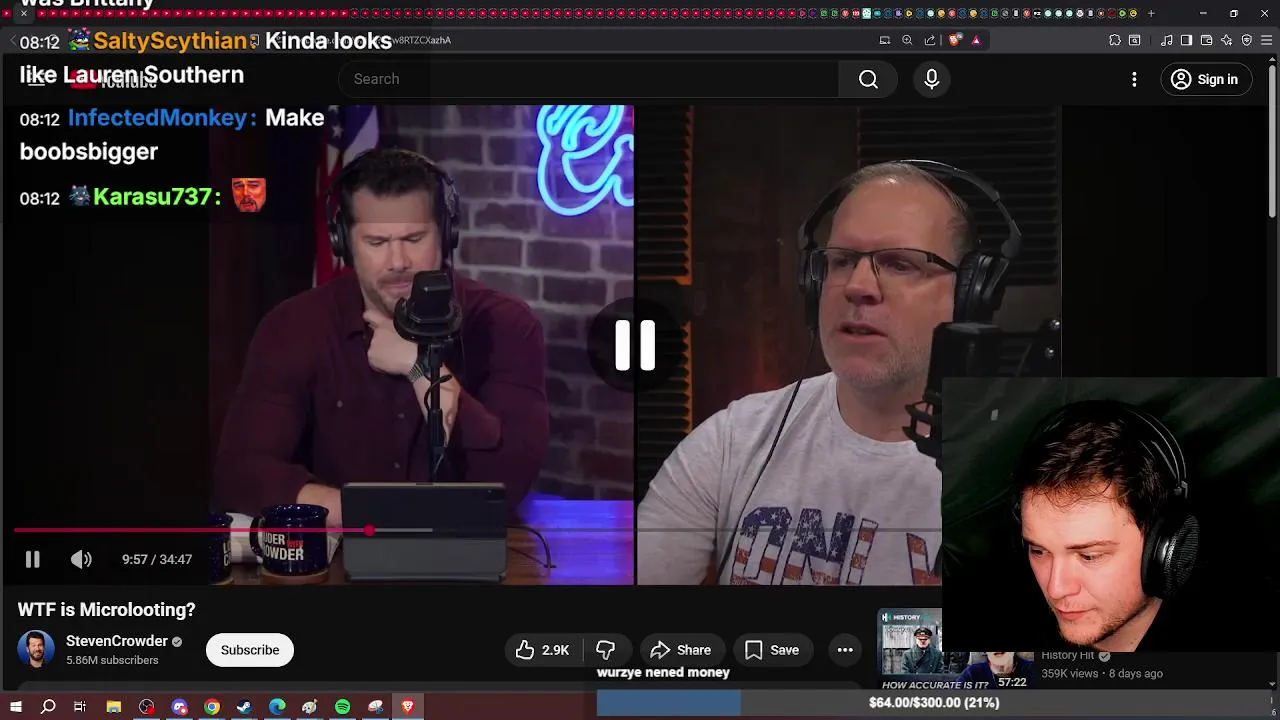The height and width of the screenshot is (720, 1280).
Task: Focus the YouTube Search input field
Action: click(x=588, y=79)
